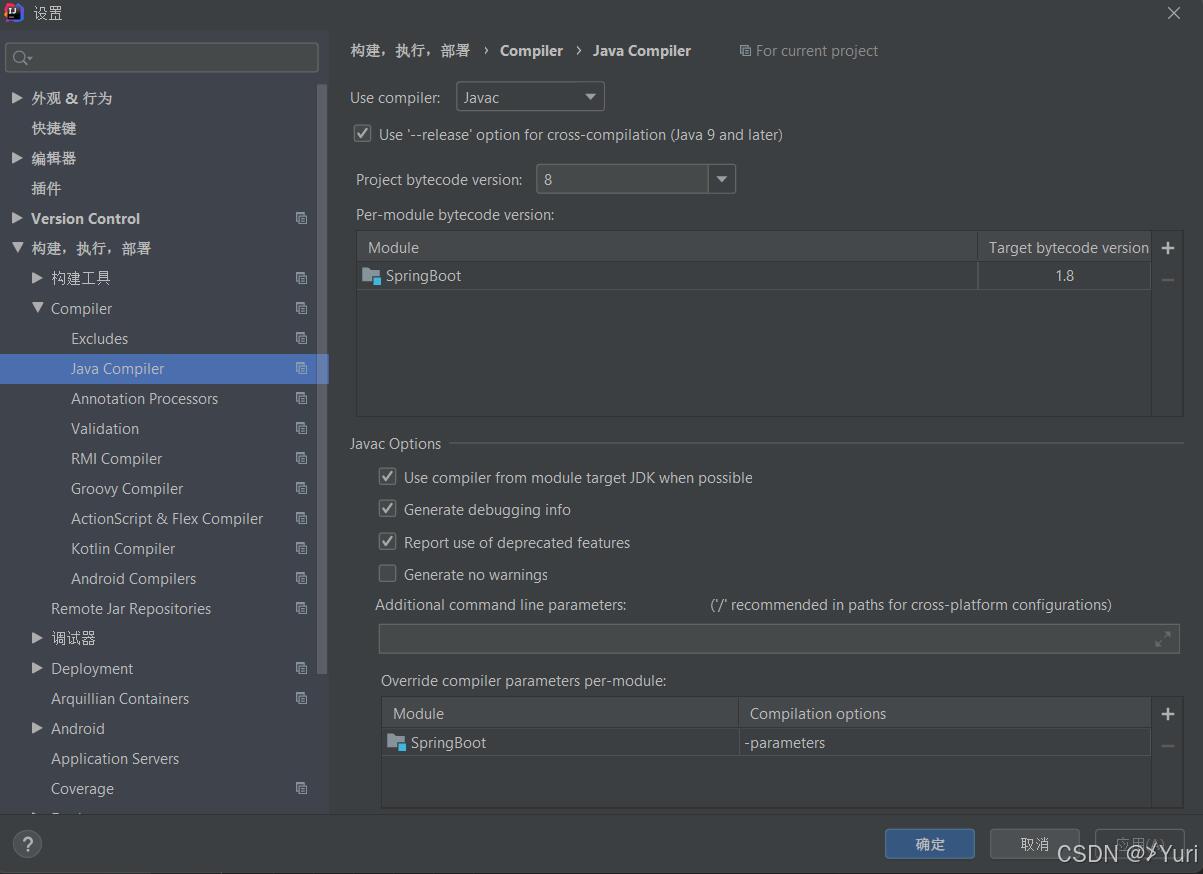Open the Project bytecode version dropdown
This screenshot has height=874, width=1203.
721,179
